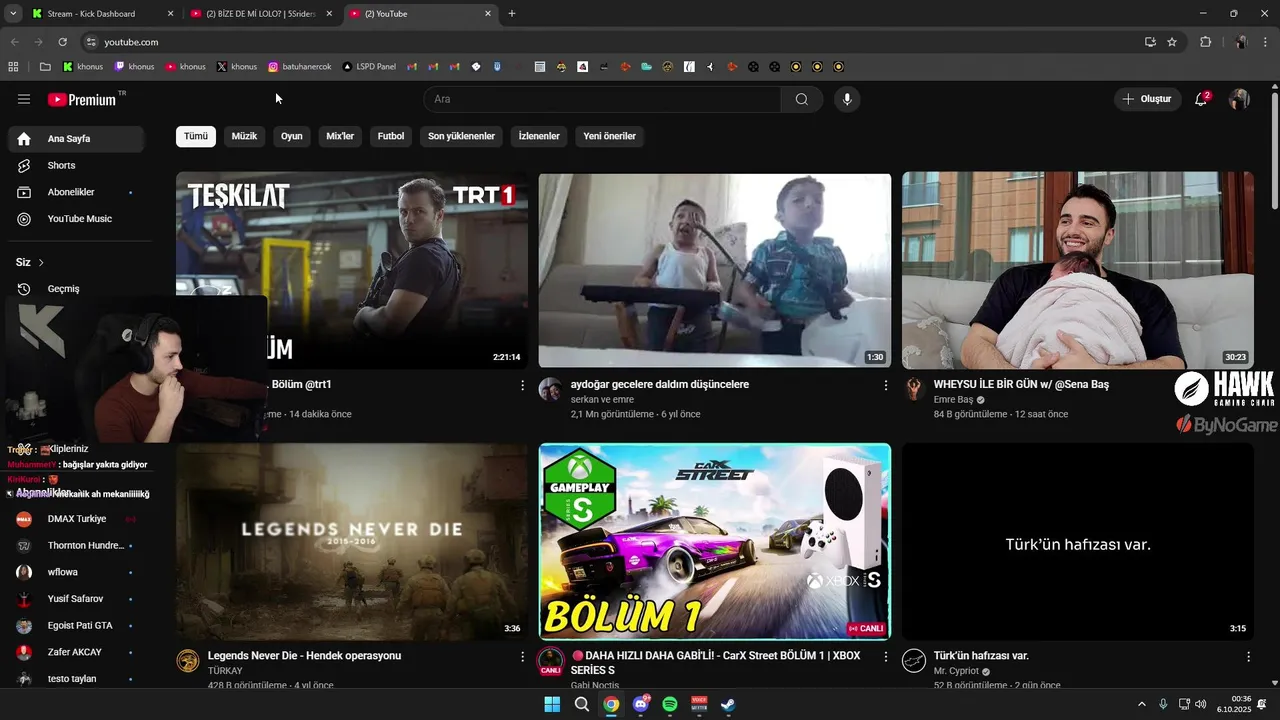Open the Chrome tab search dropdown
Screen dimensions: 1280x720
(x=13, y=14)
